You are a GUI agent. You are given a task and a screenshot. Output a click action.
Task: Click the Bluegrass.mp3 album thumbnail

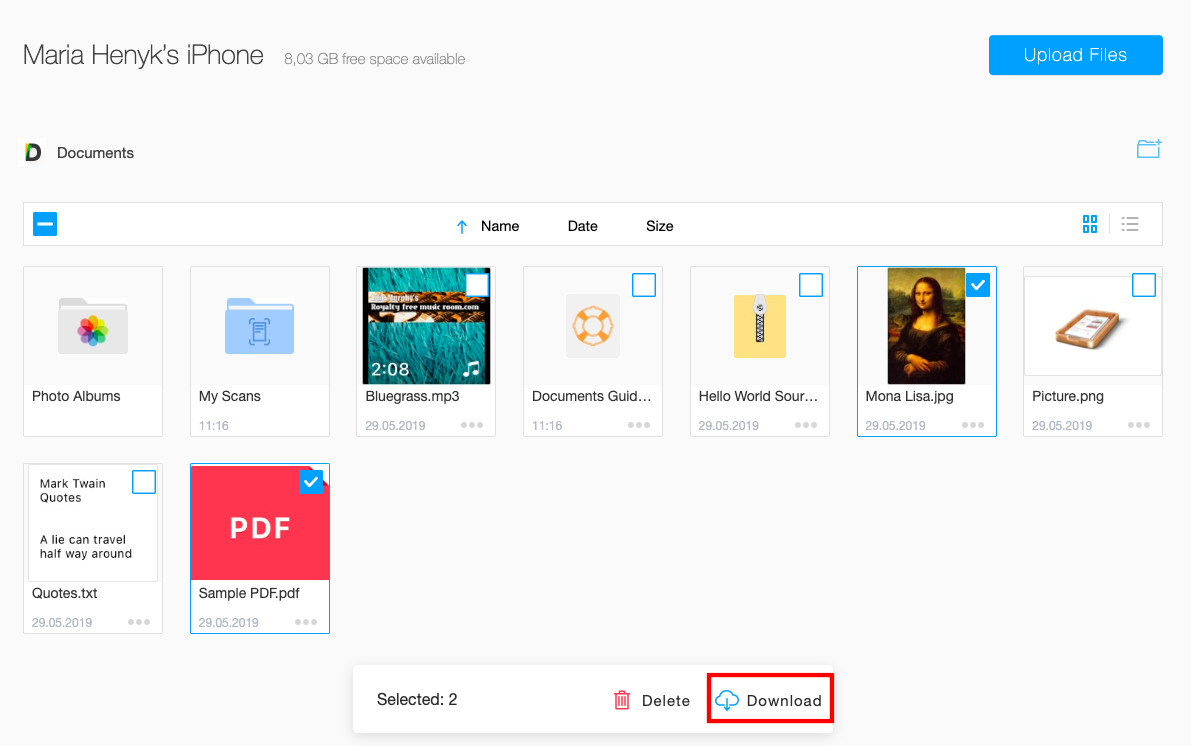click(x=426, y=325)
